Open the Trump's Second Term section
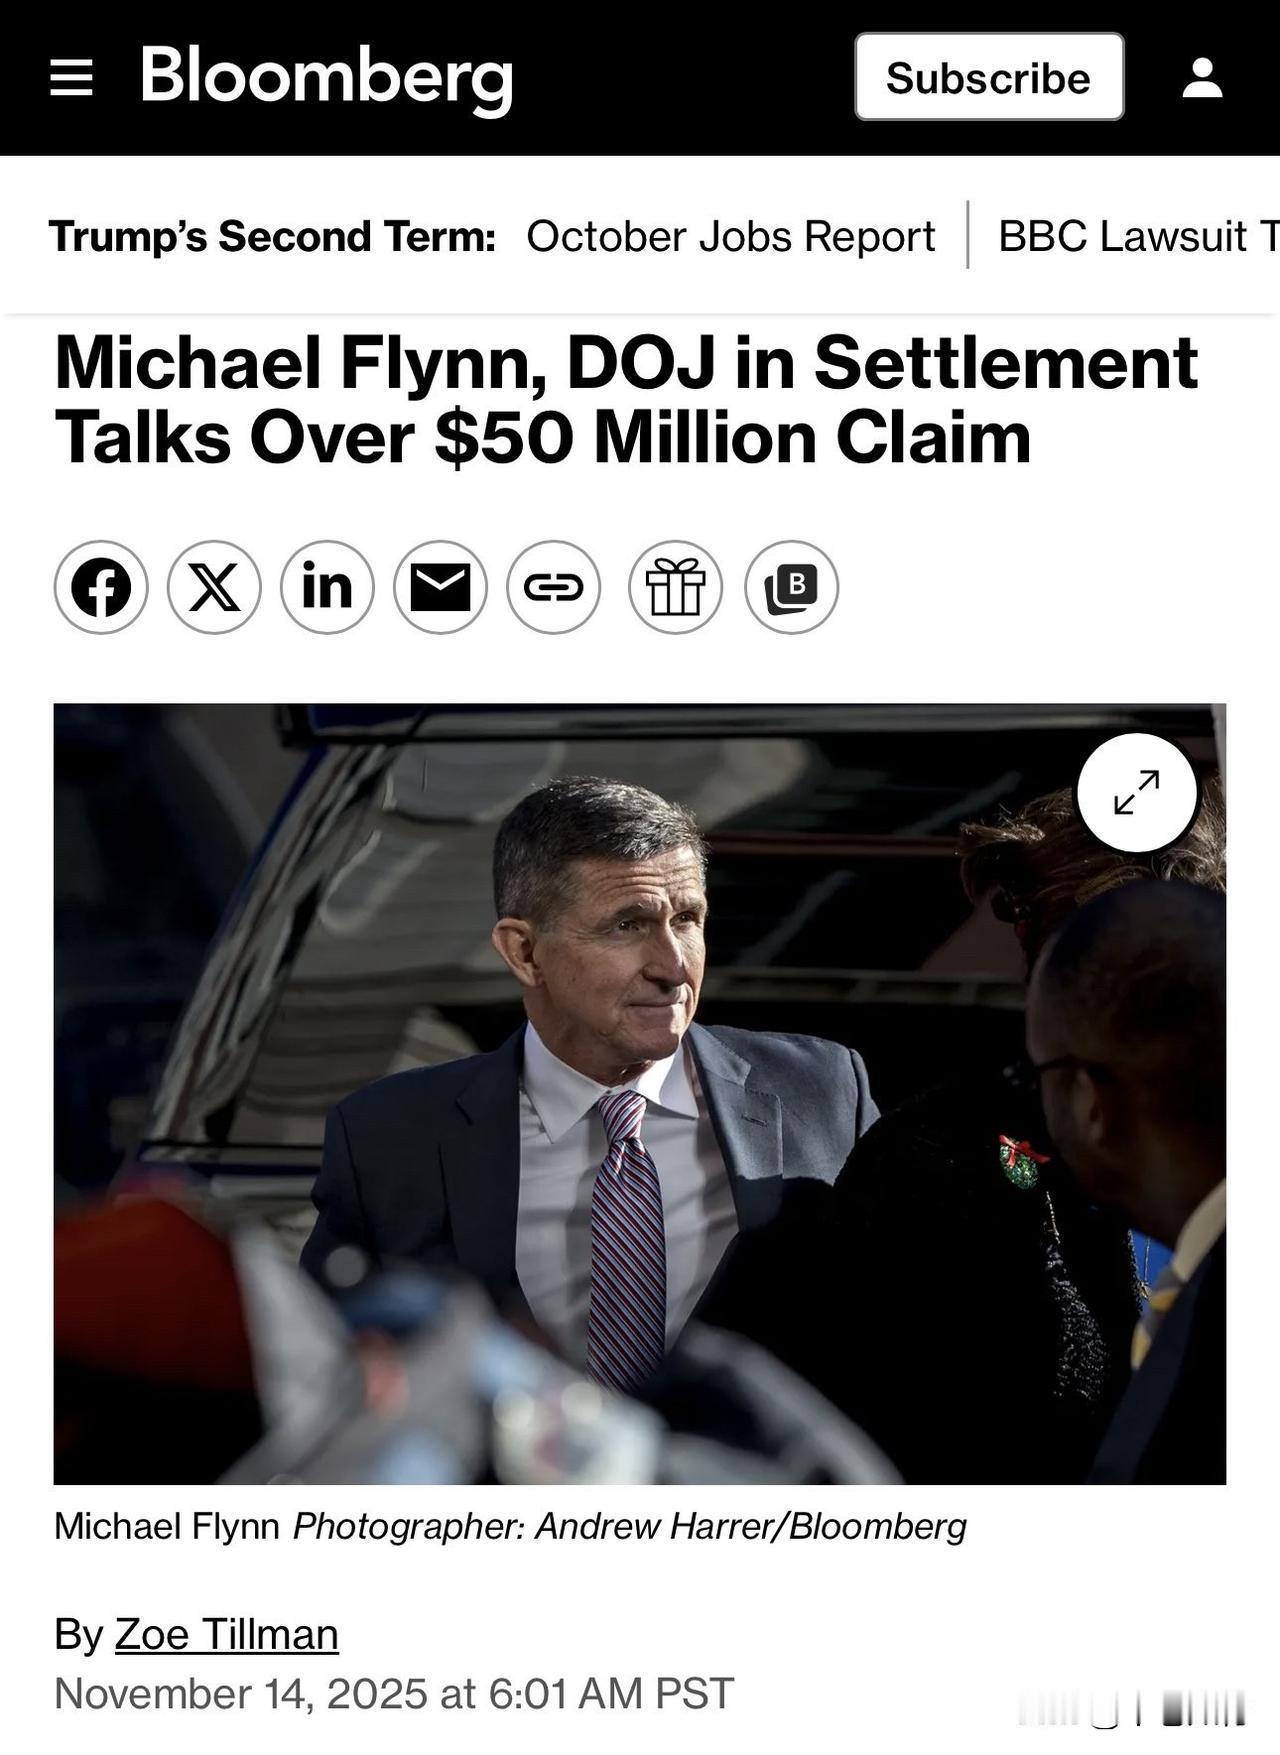This screenshot has width=1280, height=1755. [272, 237]
